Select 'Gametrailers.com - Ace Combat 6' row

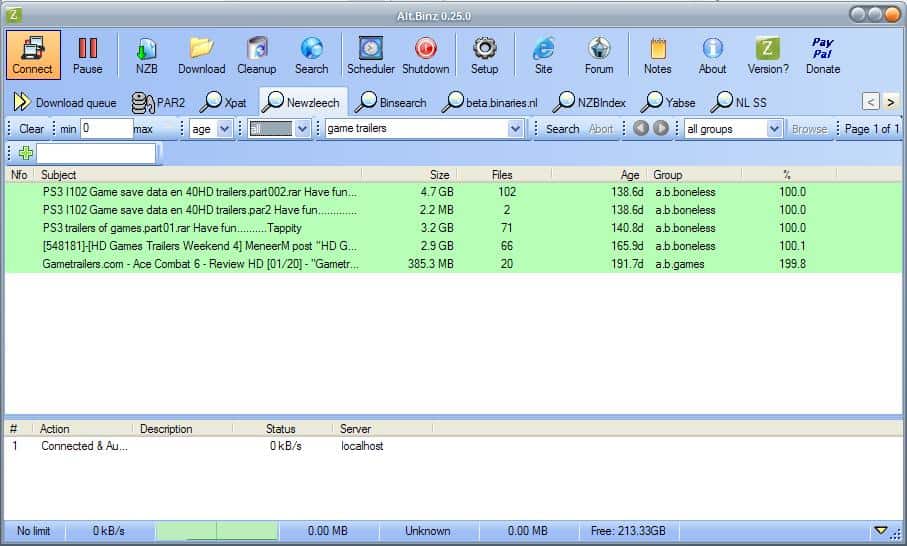pyautogui.click(x=453, y=263)
